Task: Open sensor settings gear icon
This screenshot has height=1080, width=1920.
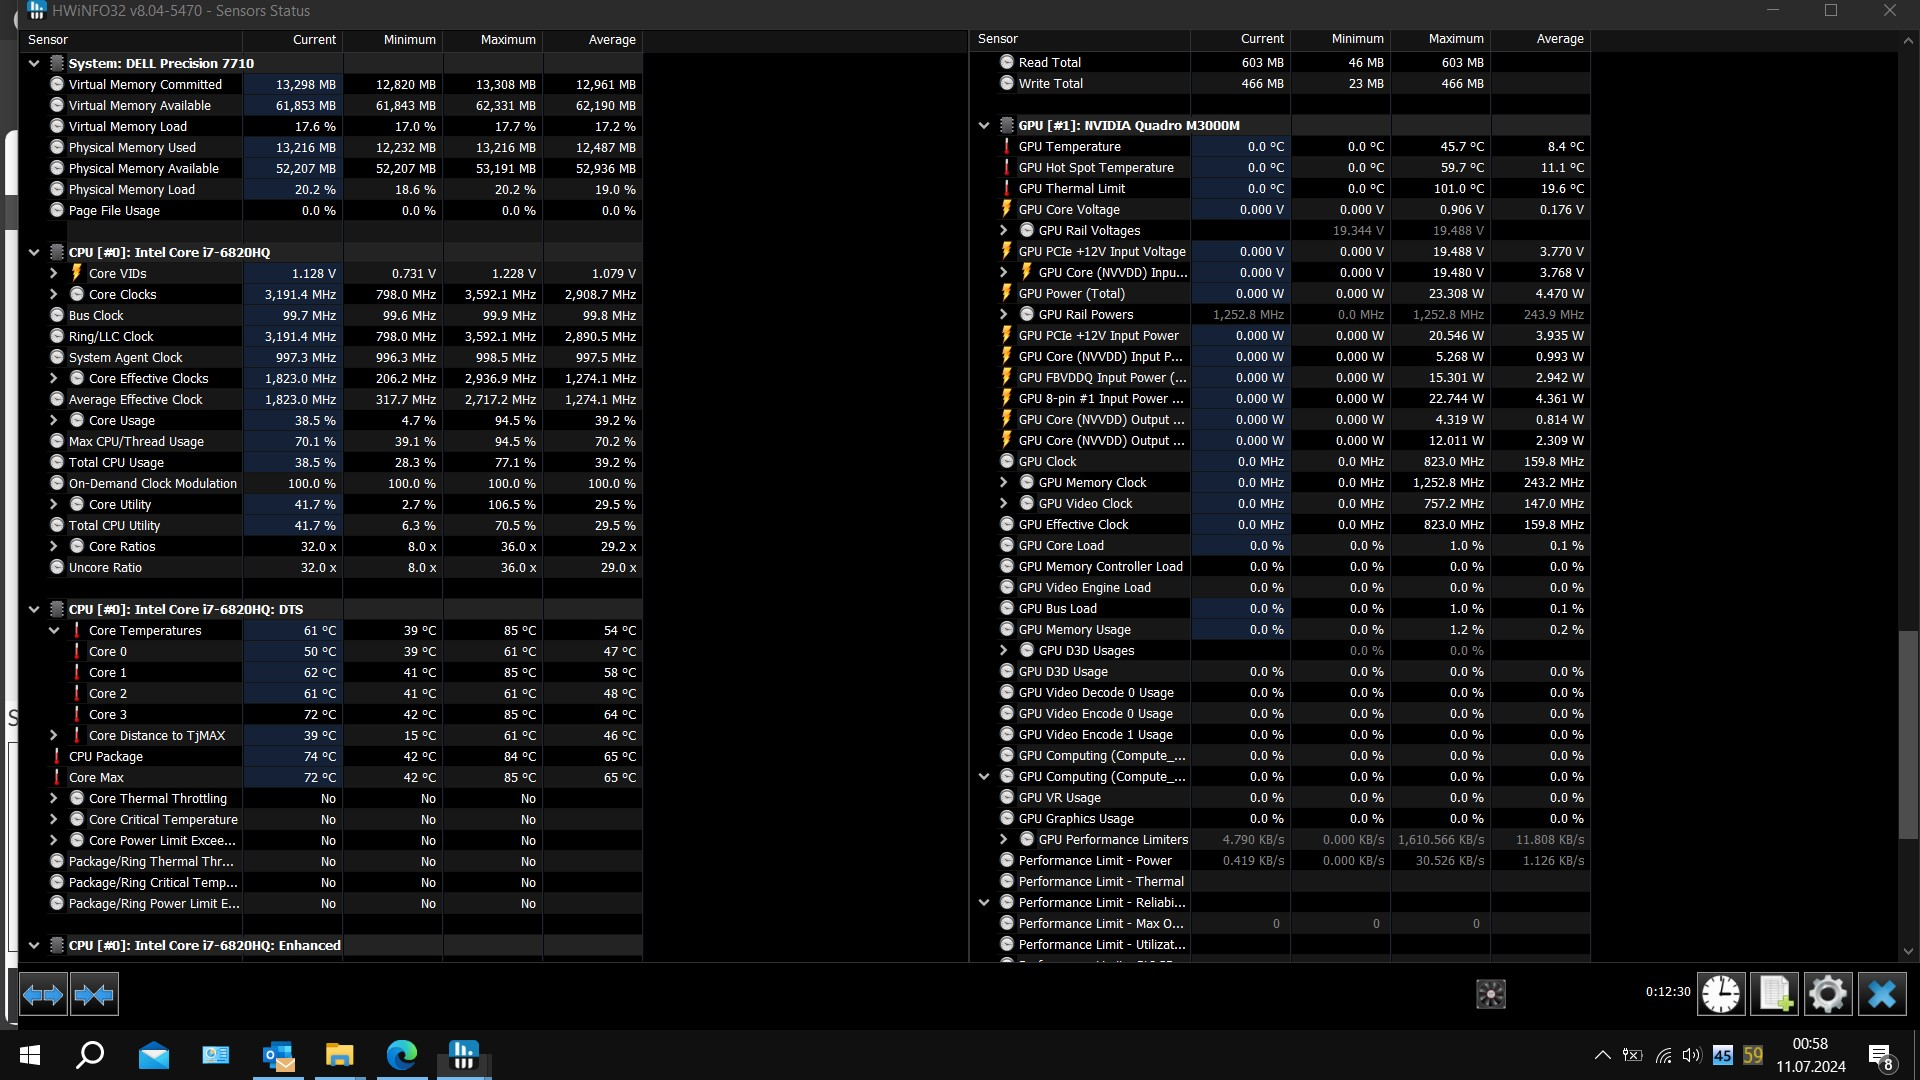Action: coord(1828,994)
